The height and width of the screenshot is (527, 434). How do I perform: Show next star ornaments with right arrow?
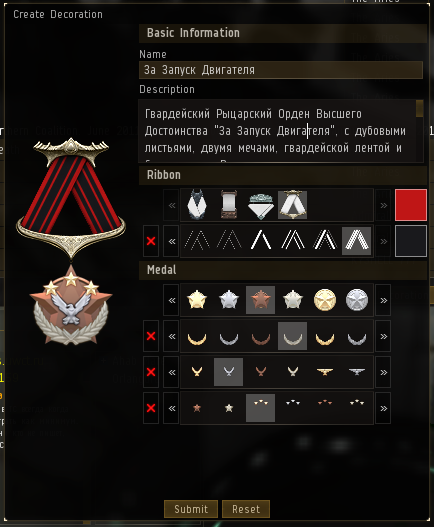(383, 408)
